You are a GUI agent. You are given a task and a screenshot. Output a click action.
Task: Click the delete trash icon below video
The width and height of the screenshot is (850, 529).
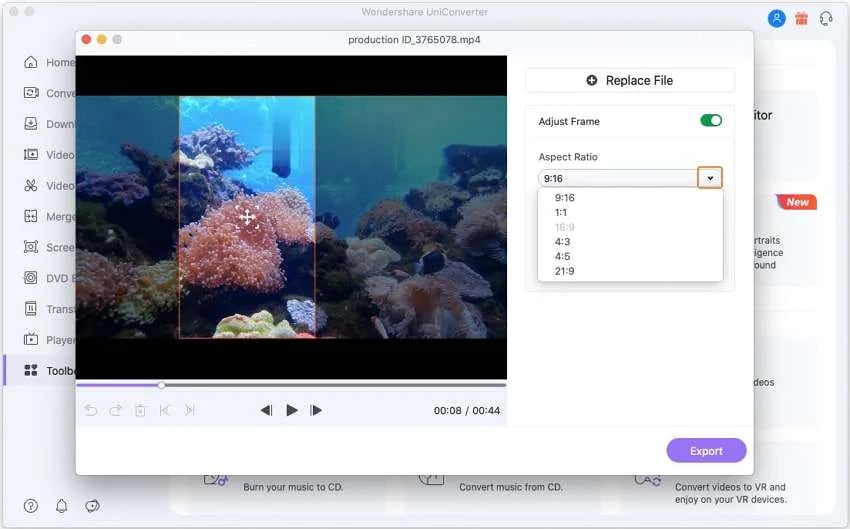140,410
